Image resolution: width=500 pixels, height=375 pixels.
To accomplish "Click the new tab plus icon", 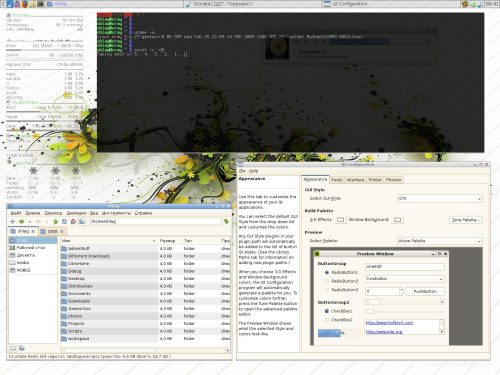I will pos(13,221).
